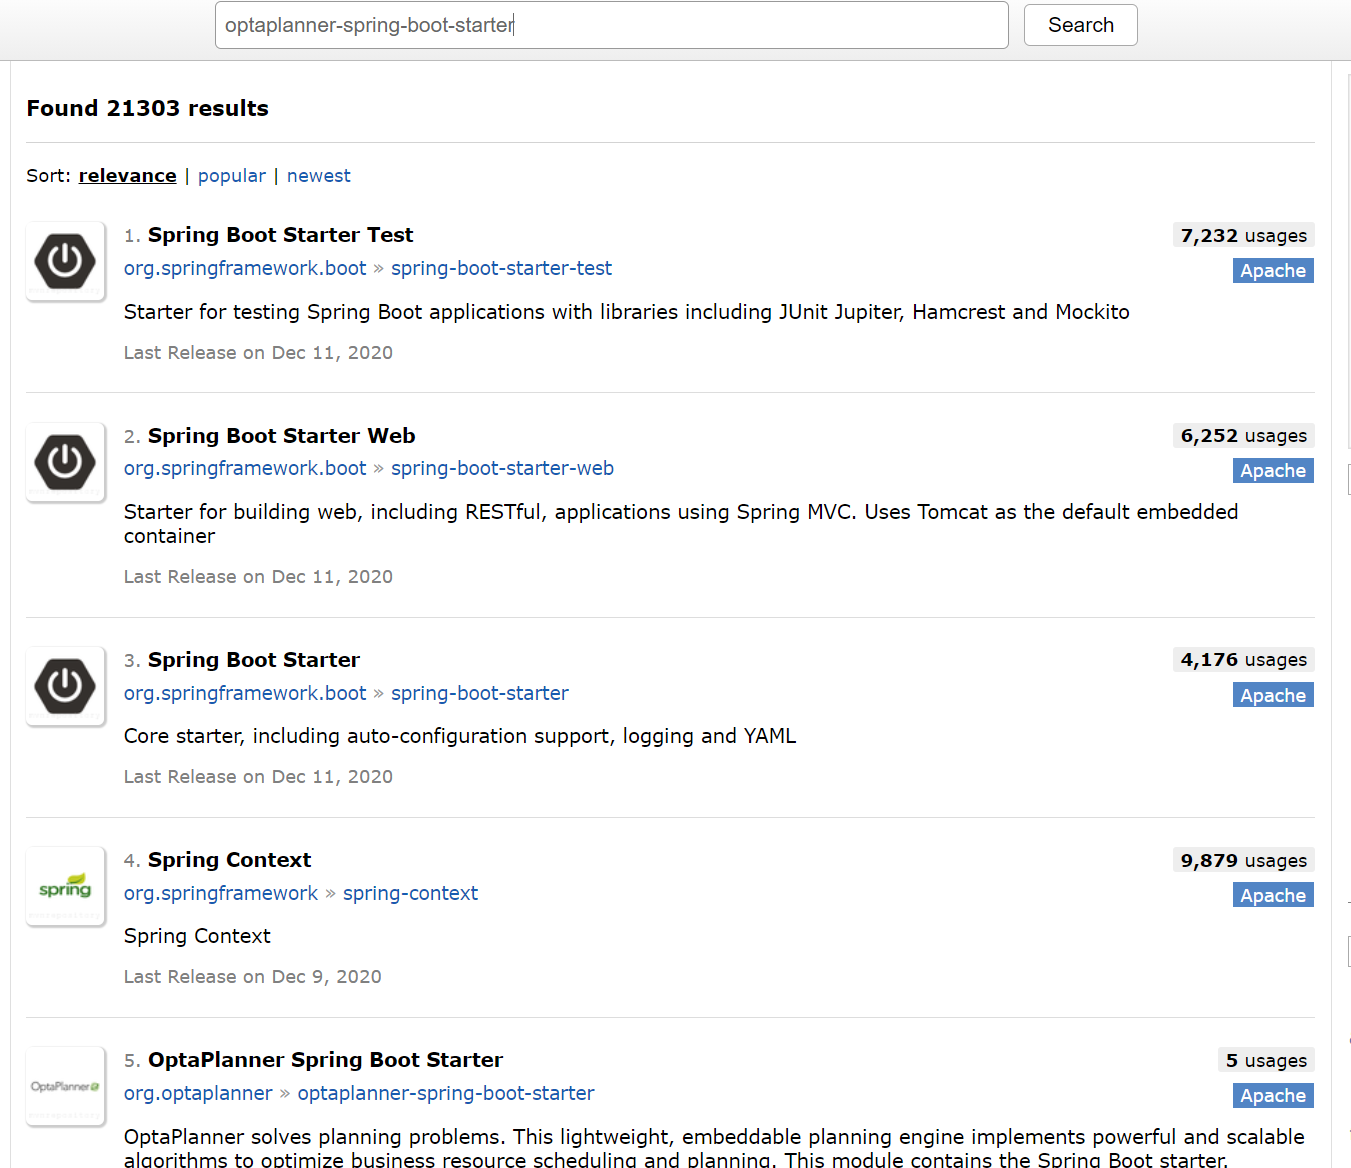View 5 usages of OptaPlanner starter
The width and height of the screenshot is (1351, 1168).
click(1266, 1061)
